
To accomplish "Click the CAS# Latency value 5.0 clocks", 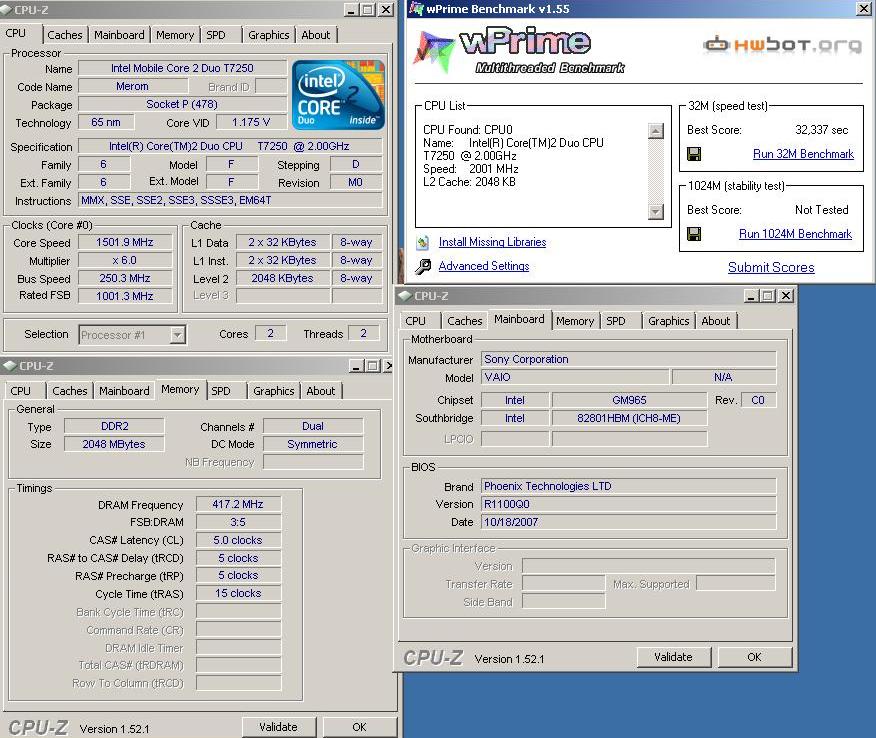I will click(238, 540).
